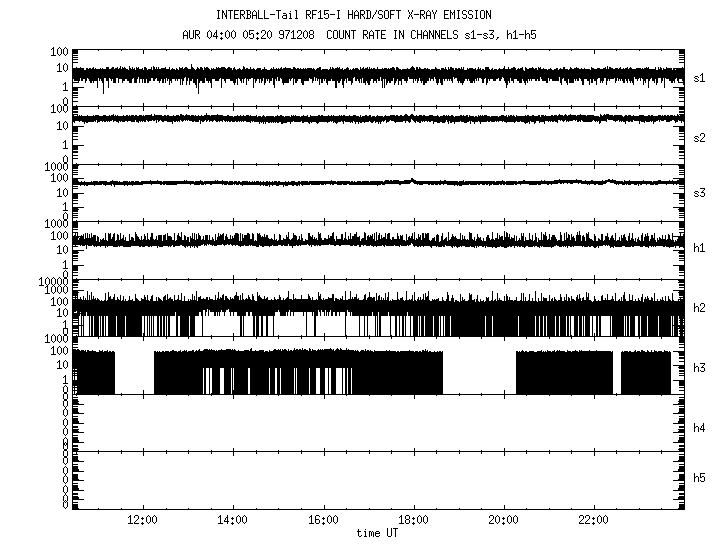Click the h1 channel label
Screen dimensions: 720x550
(699, 248)
